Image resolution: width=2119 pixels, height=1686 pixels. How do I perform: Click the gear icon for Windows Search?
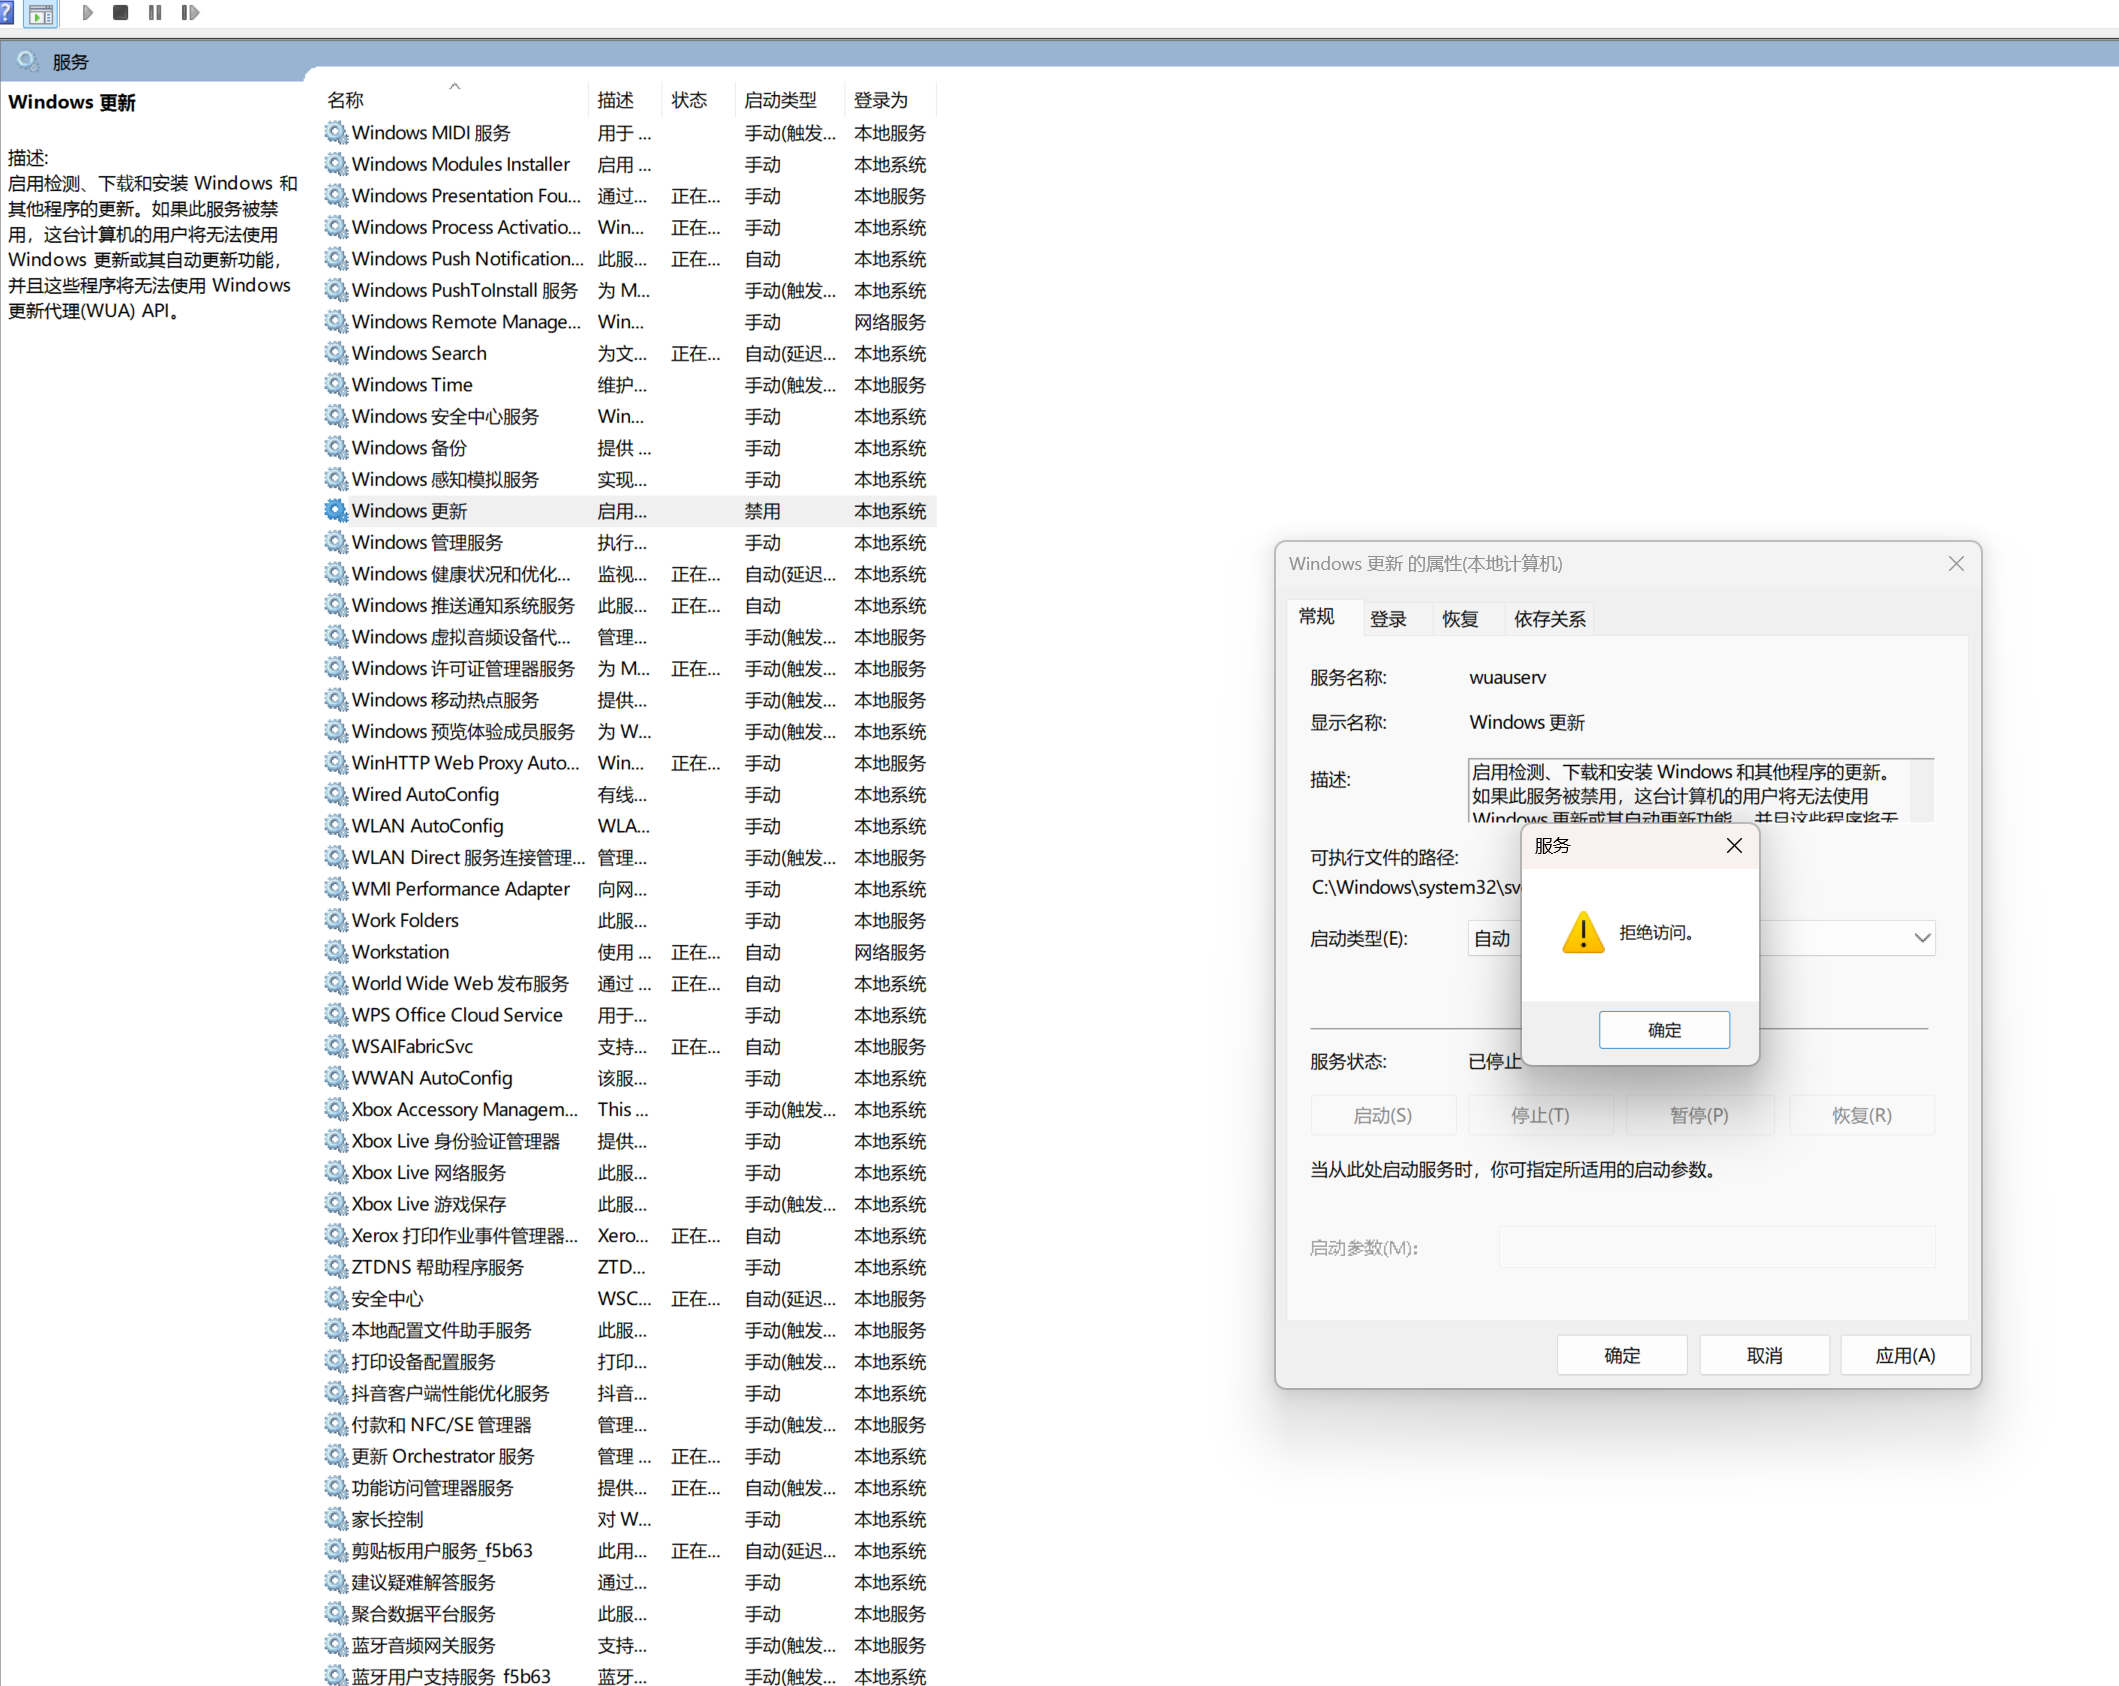[x=336, y=353]
